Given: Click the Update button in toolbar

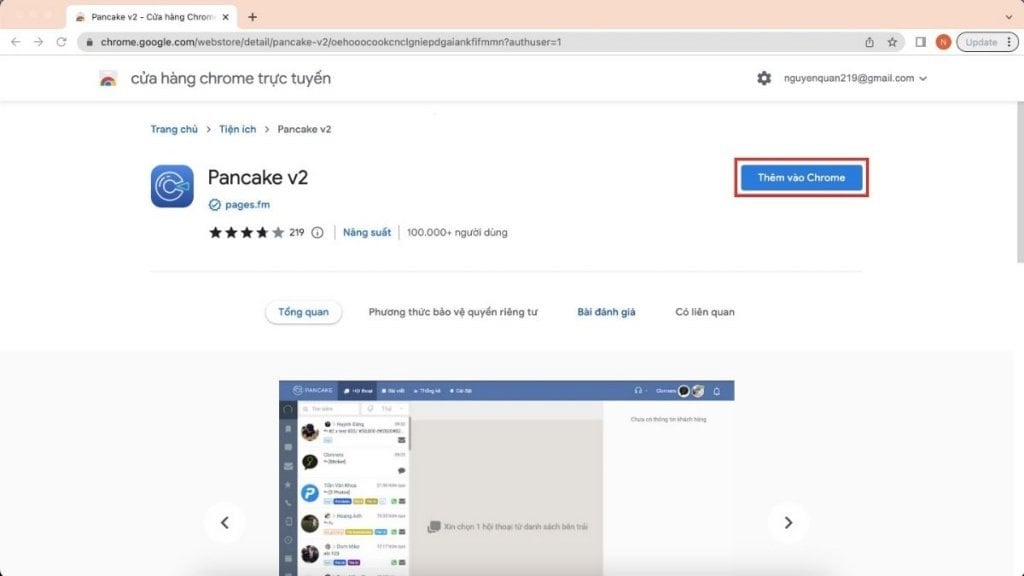Looking at the screenshot, I should coord(980,42).
